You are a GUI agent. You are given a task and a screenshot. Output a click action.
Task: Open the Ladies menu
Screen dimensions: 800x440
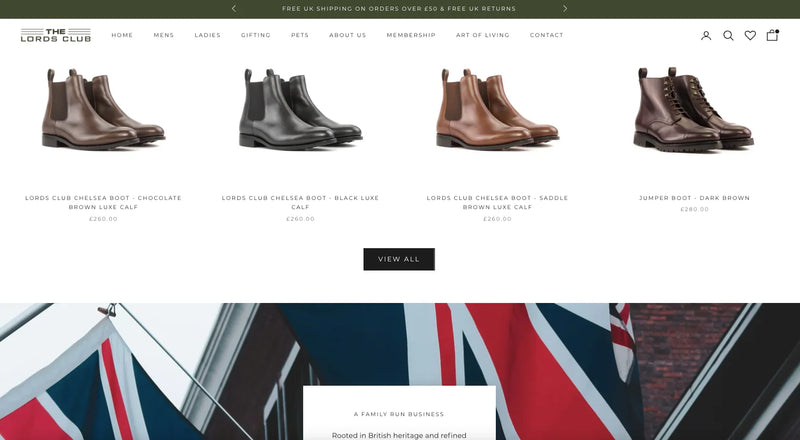click(x=208, y=35)
